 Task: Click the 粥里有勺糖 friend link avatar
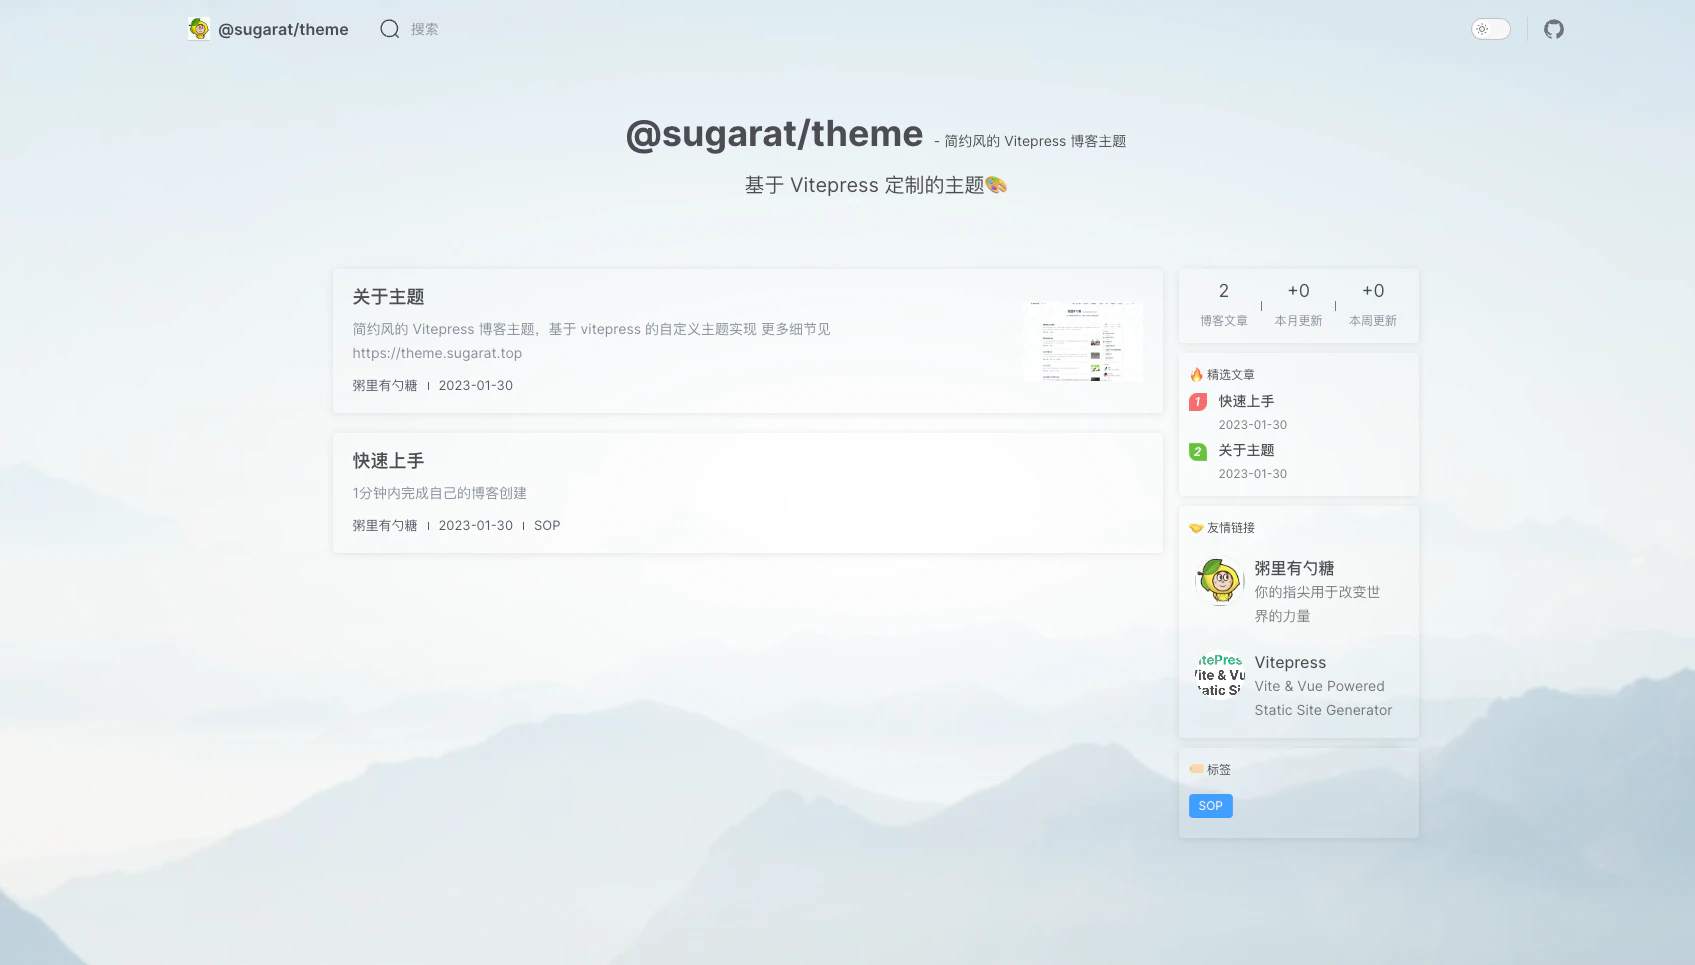[1219, 581]
